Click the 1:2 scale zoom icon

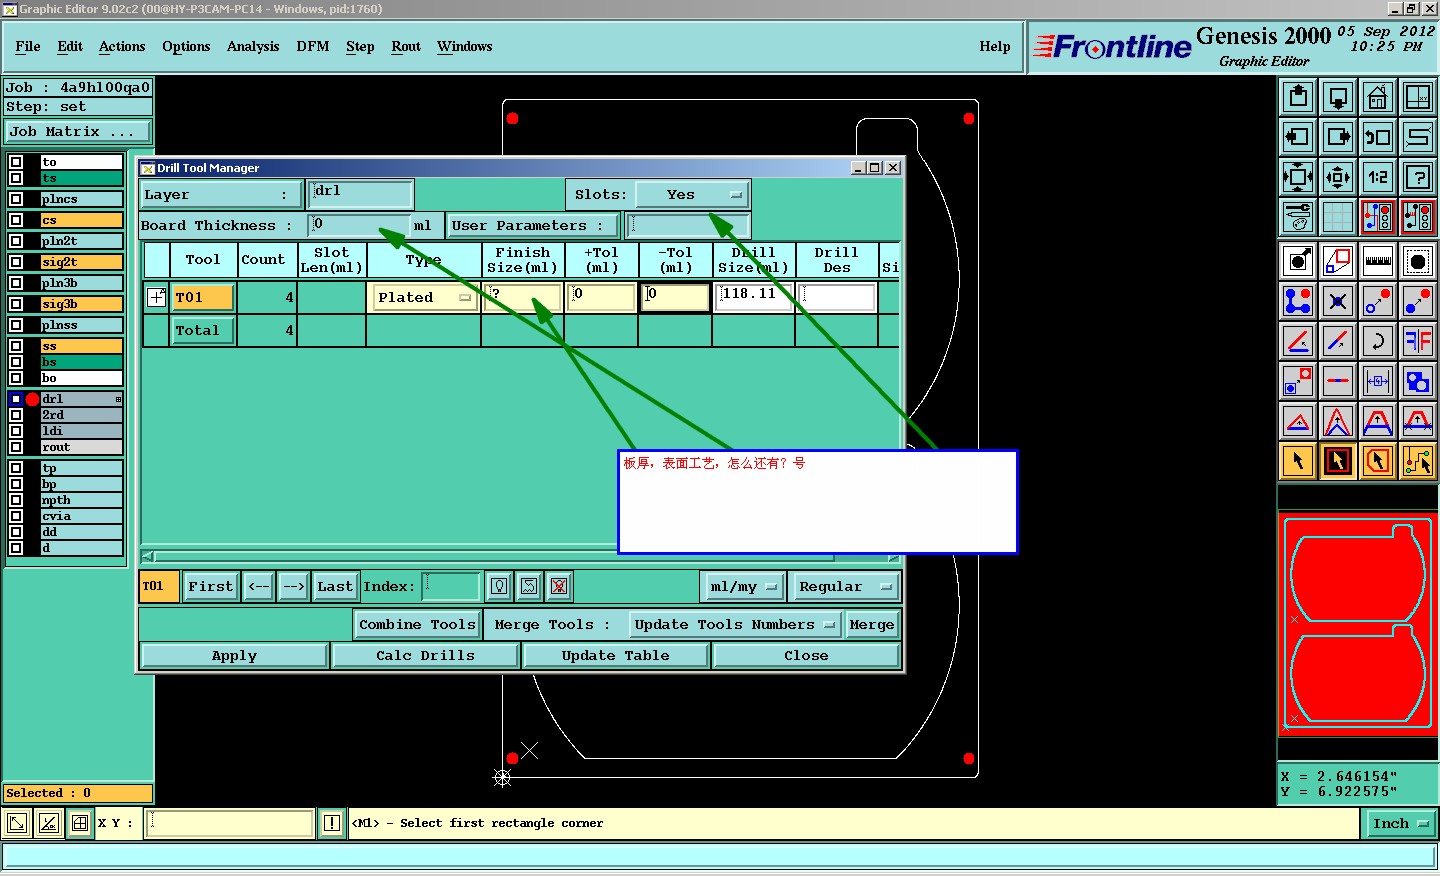(1378, 177)
